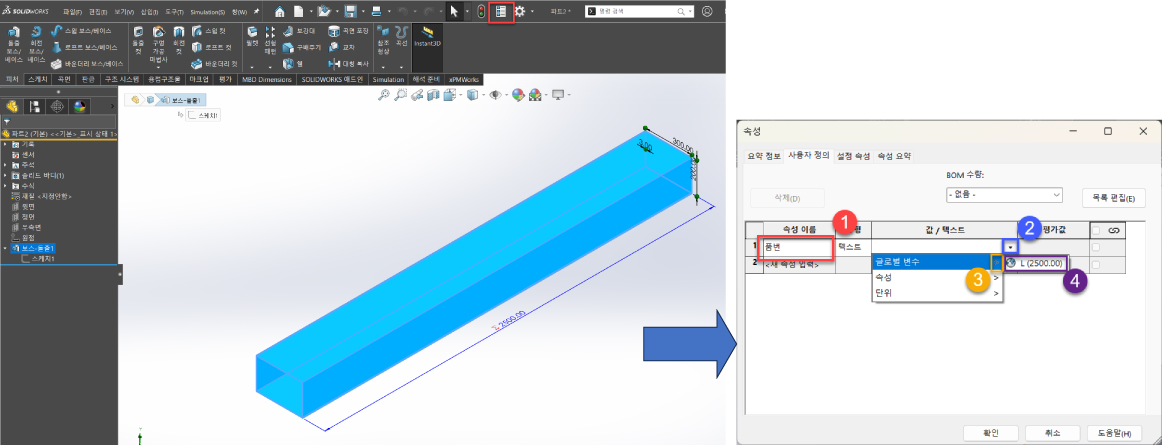The height and width of the screenshot is (445, 1162).
Task: Click the Rebuild traffic light icon
Action: (481, 12)
